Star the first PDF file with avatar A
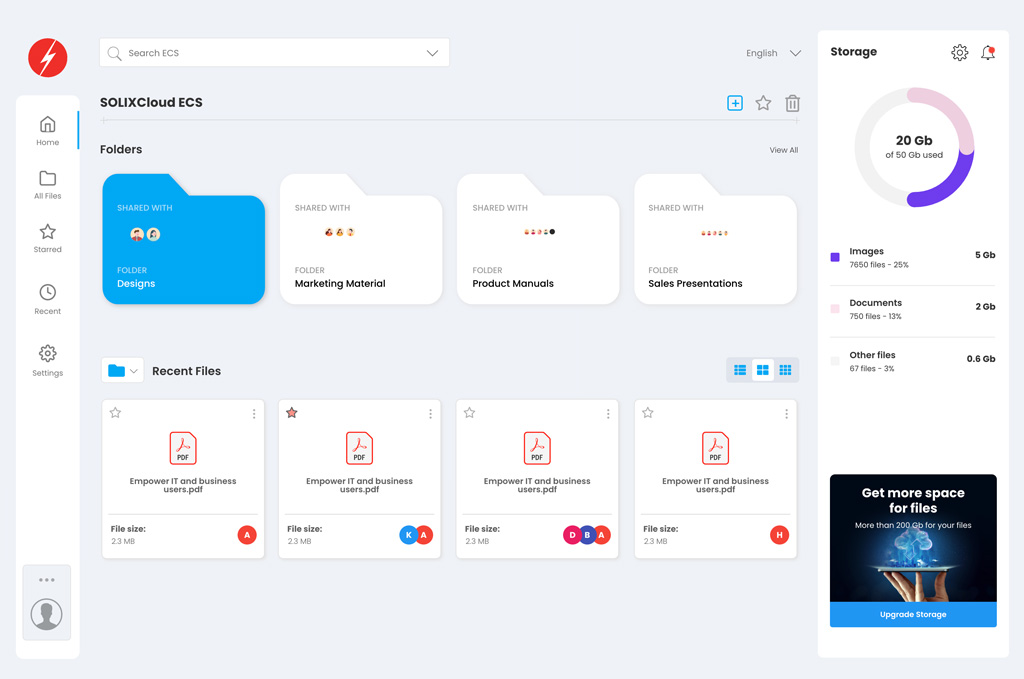1024x679 pixels. pos(116,413)
